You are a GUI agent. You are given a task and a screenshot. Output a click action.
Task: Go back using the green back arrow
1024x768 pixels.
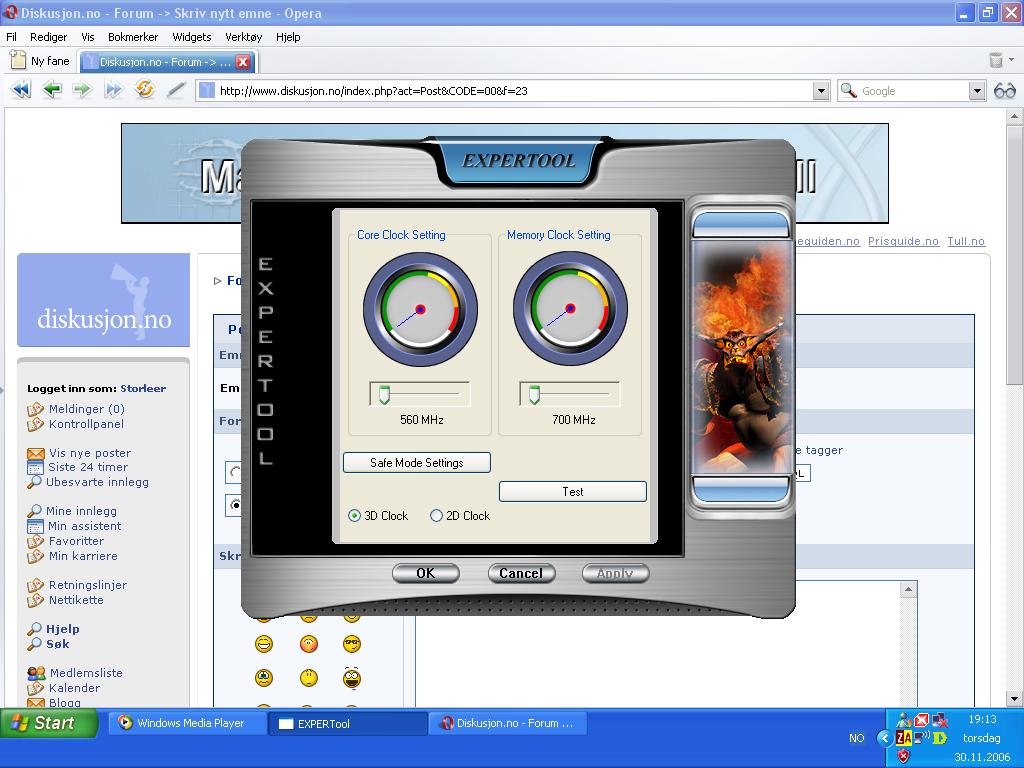52,89
